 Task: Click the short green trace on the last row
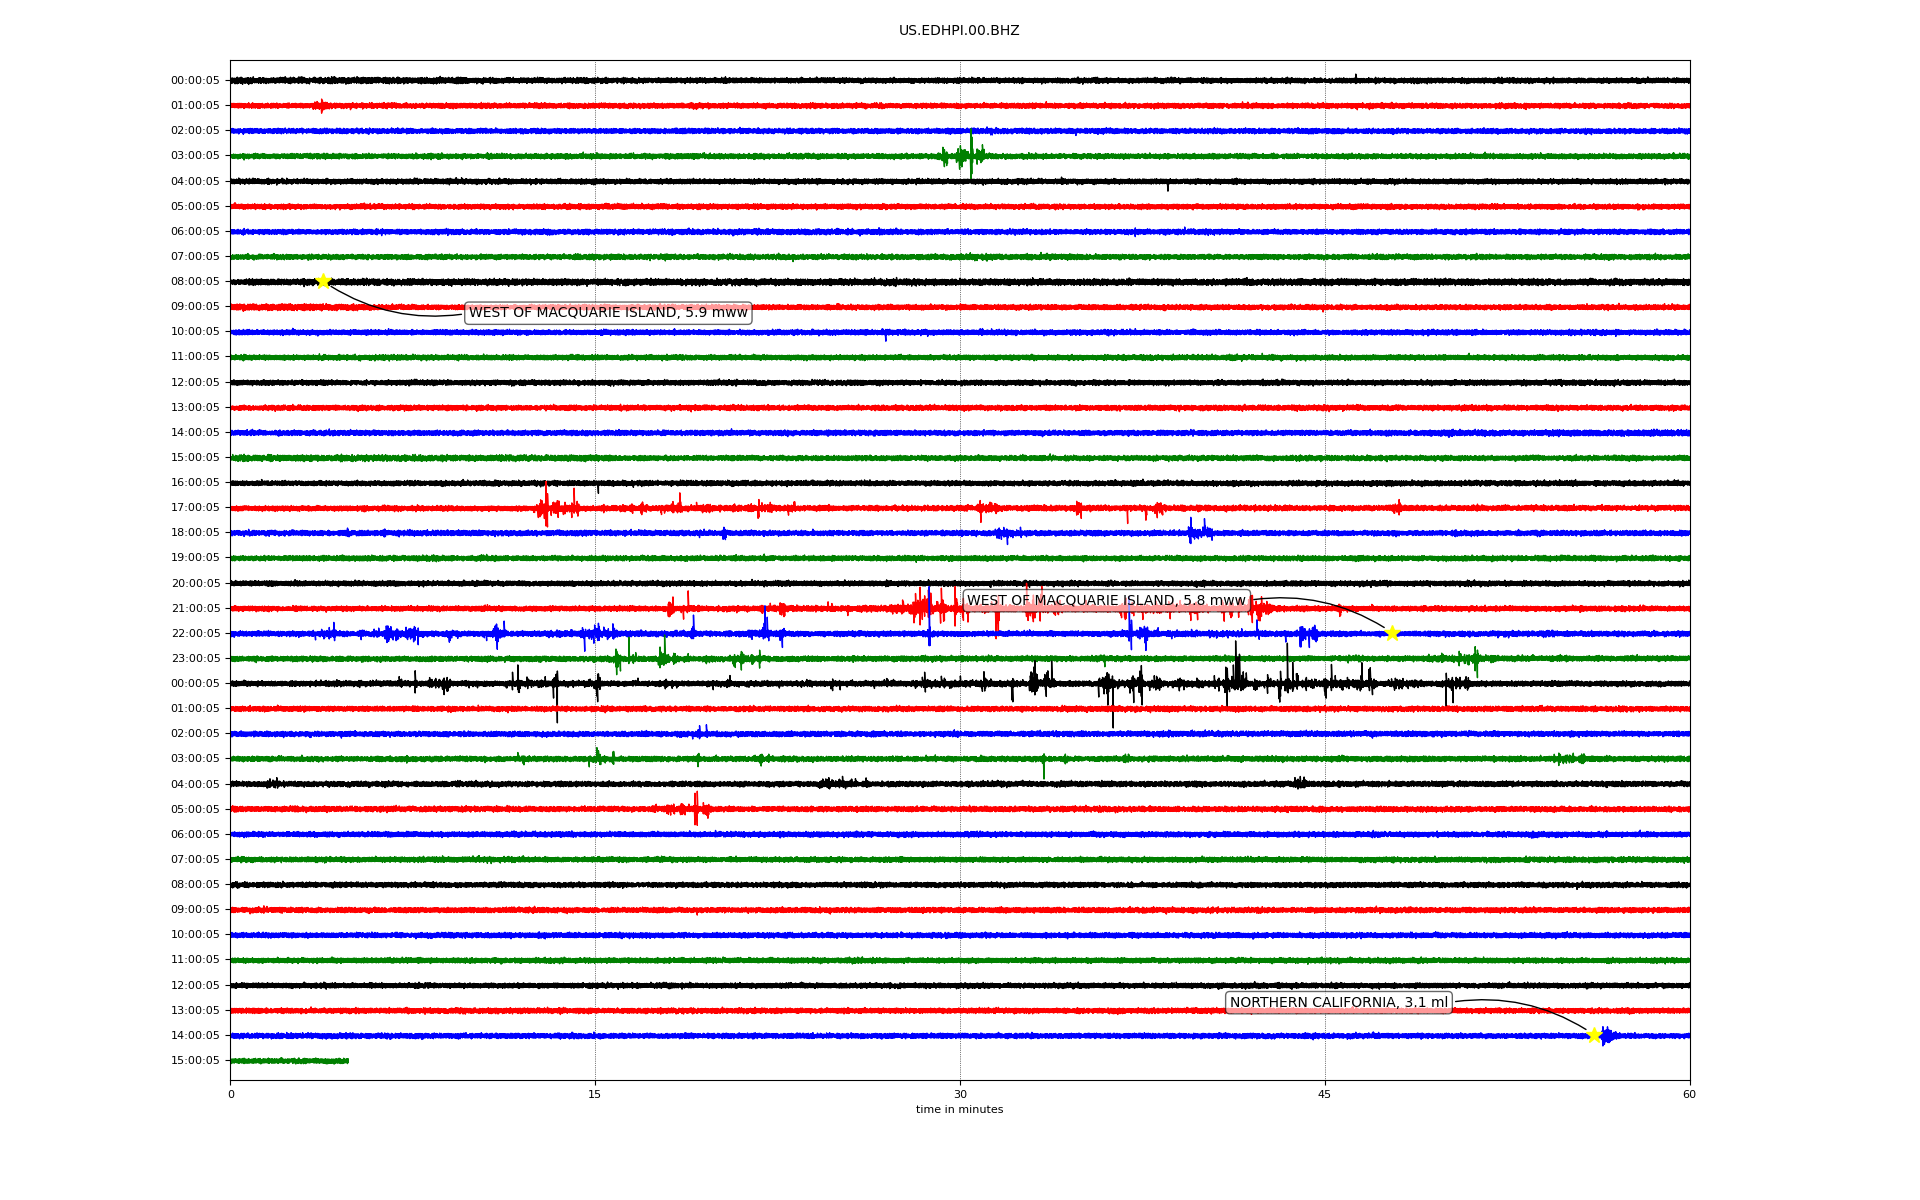pos(290,1060)
